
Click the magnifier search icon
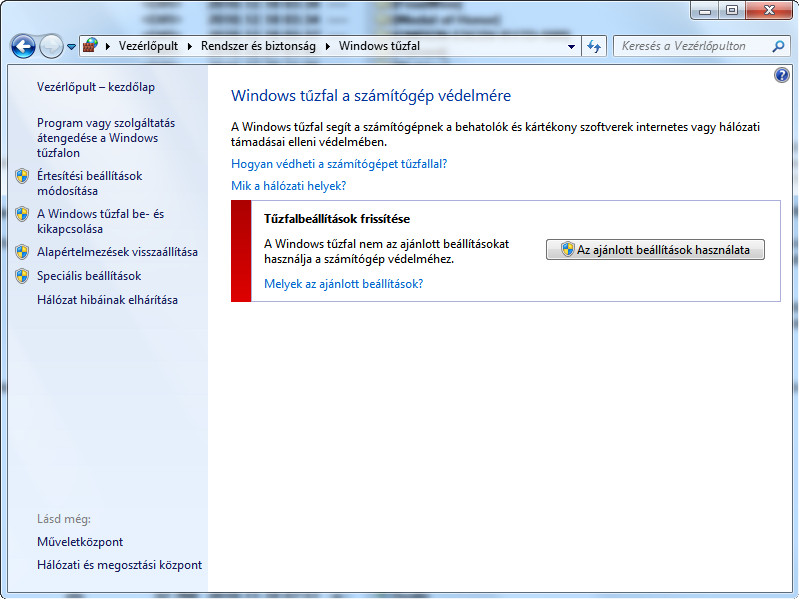click(779, 46)
